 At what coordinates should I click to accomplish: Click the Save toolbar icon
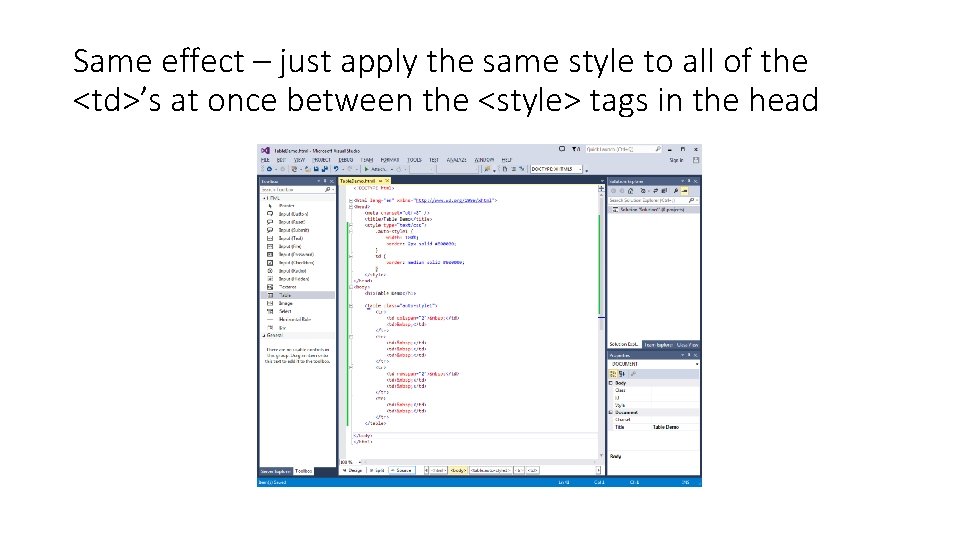316,169
